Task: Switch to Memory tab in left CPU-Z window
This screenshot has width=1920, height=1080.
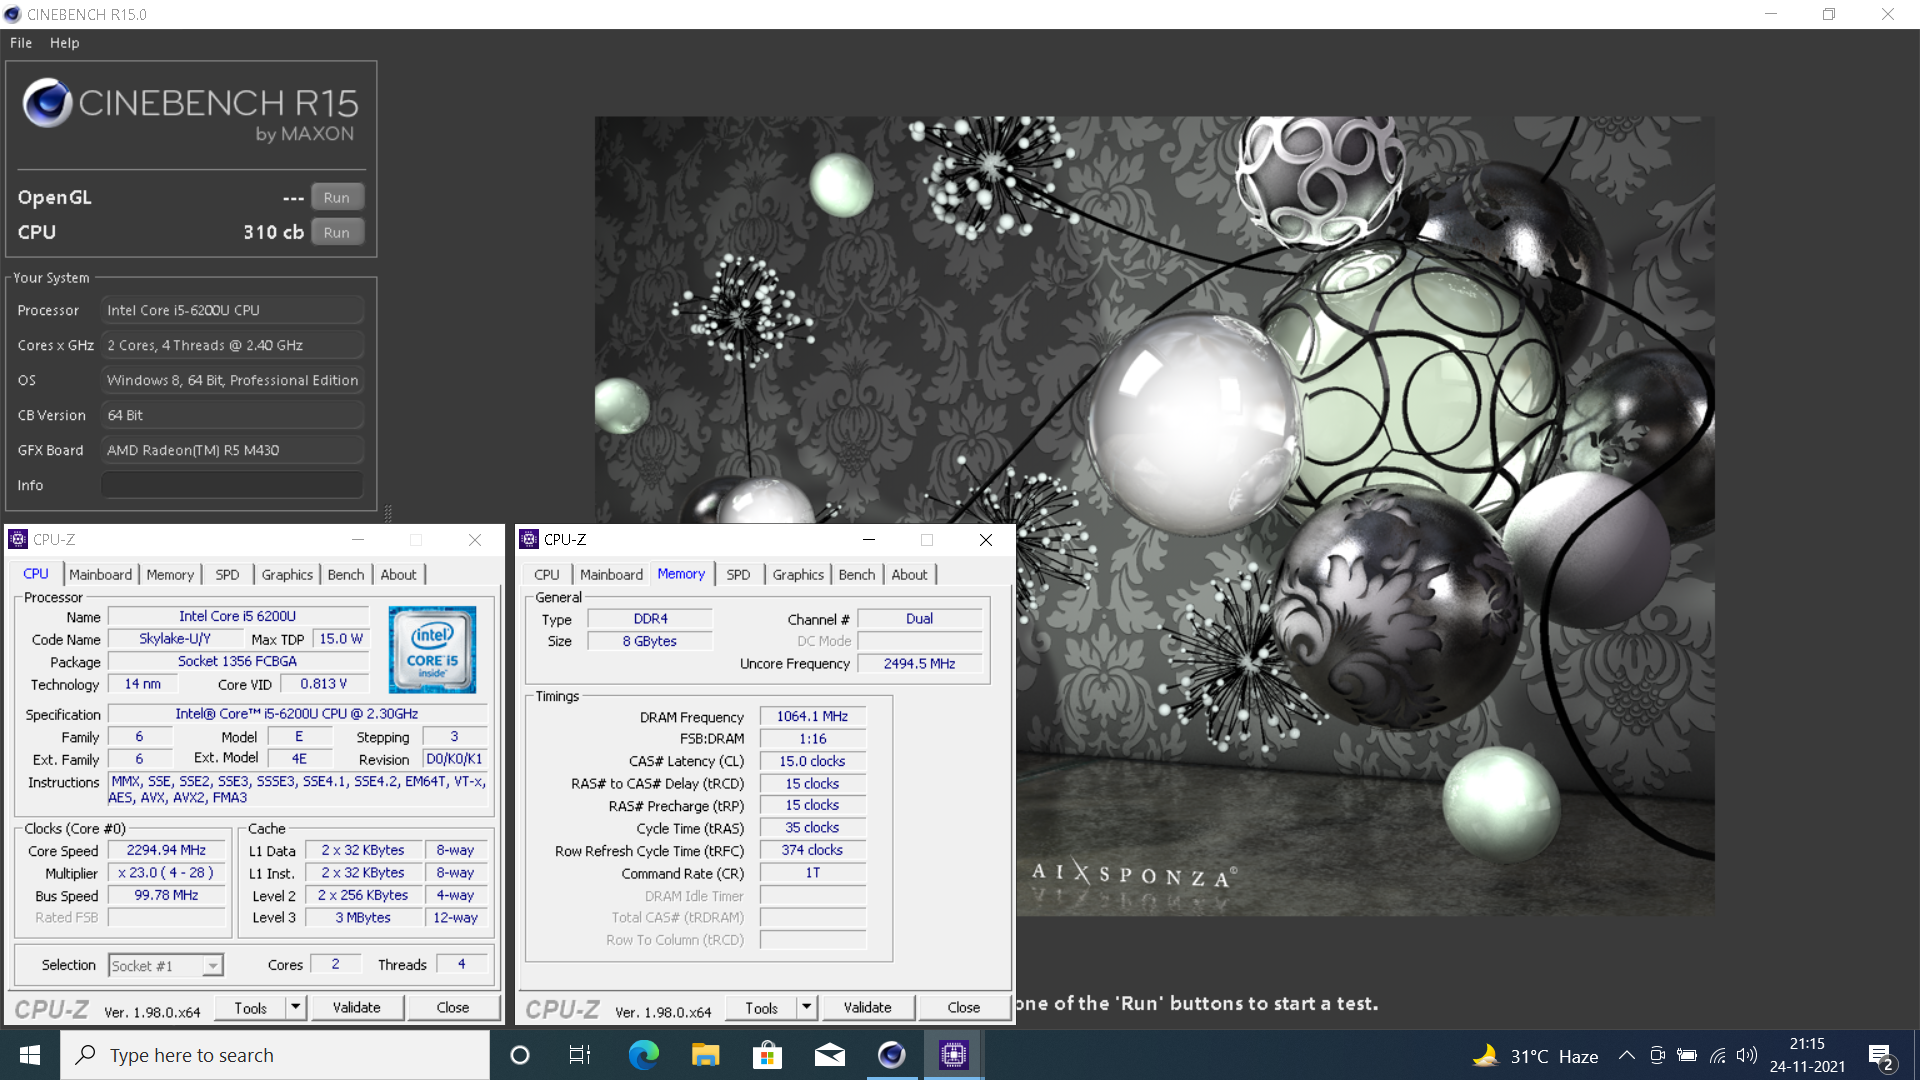Action: point(170,574)
